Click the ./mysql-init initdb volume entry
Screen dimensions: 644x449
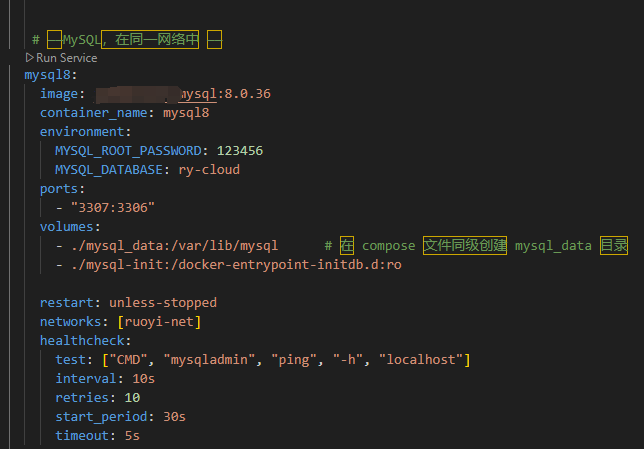236,265
